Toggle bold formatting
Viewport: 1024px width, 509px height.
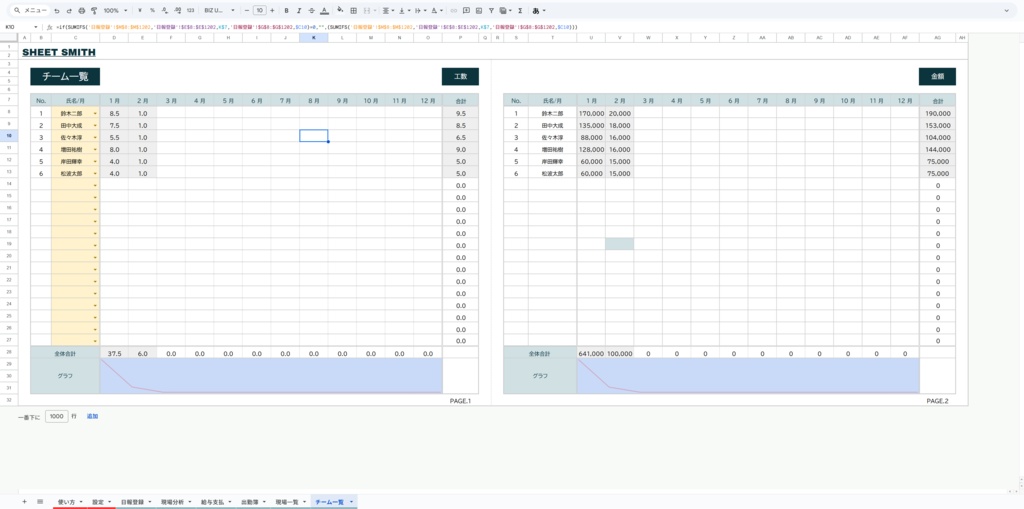pos(287,11)
